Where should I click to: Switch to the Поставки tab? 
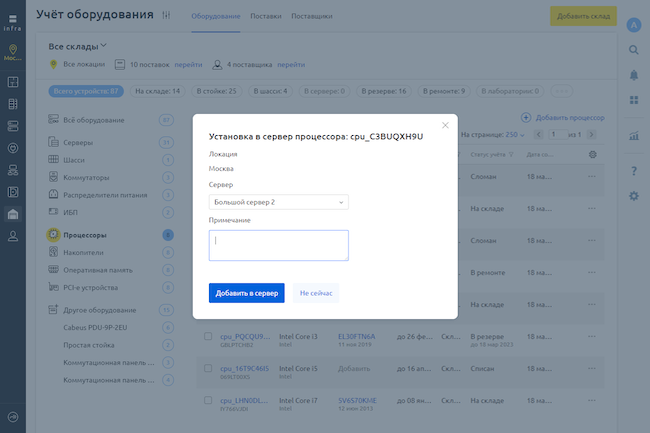265,16
